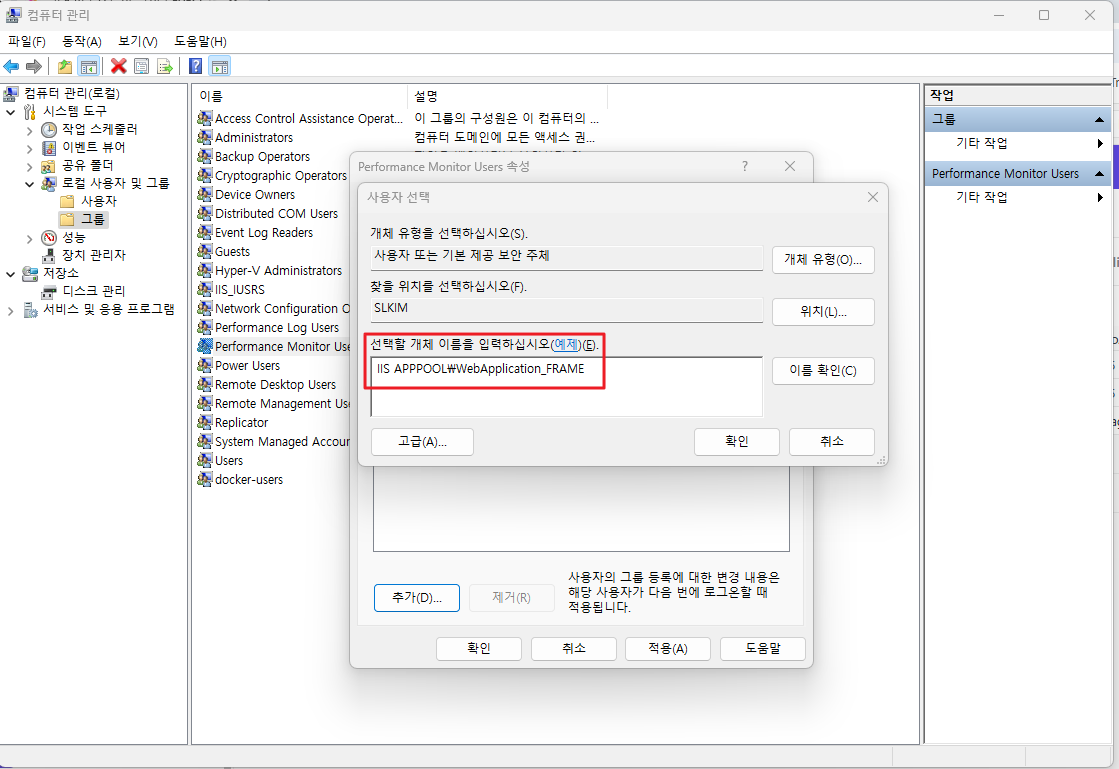Screen dimensions: 1119x769
Task: Select 장치 관리자 in the console tree
Action: [93, 255]
